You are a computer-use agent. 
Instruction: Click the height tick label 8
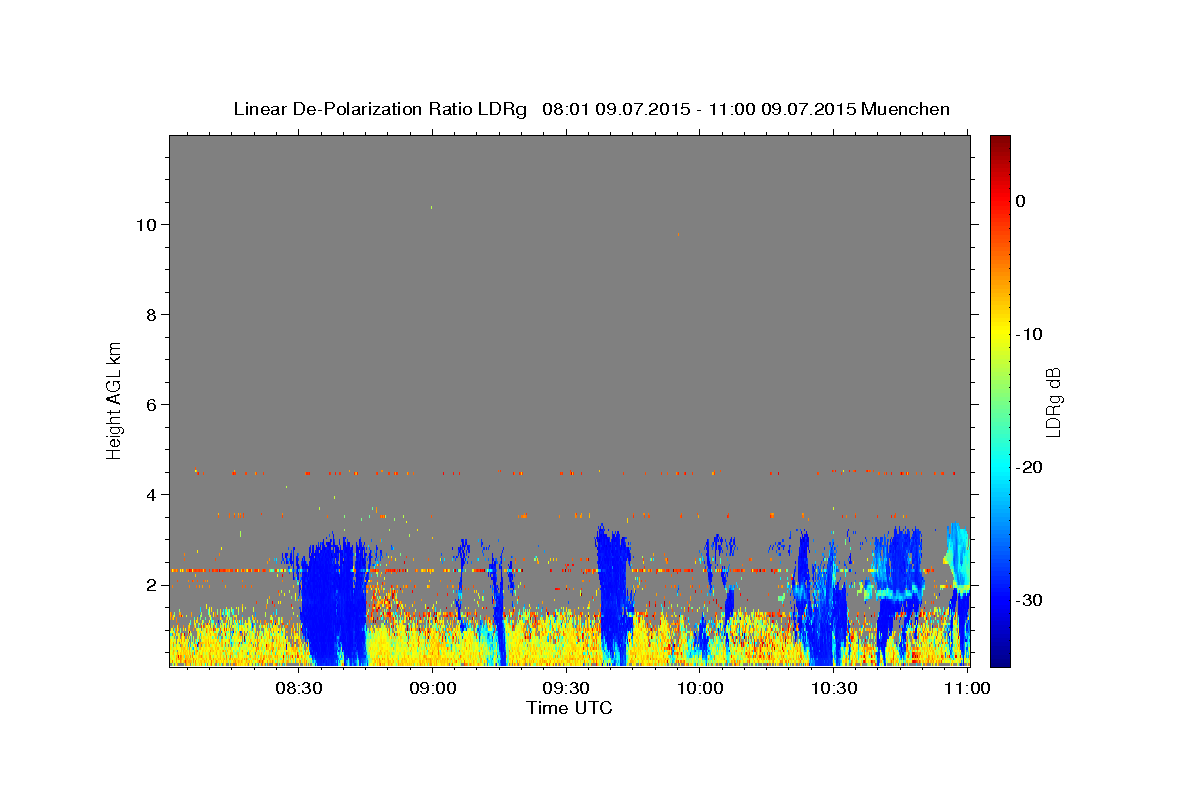[x=152, y=314]
